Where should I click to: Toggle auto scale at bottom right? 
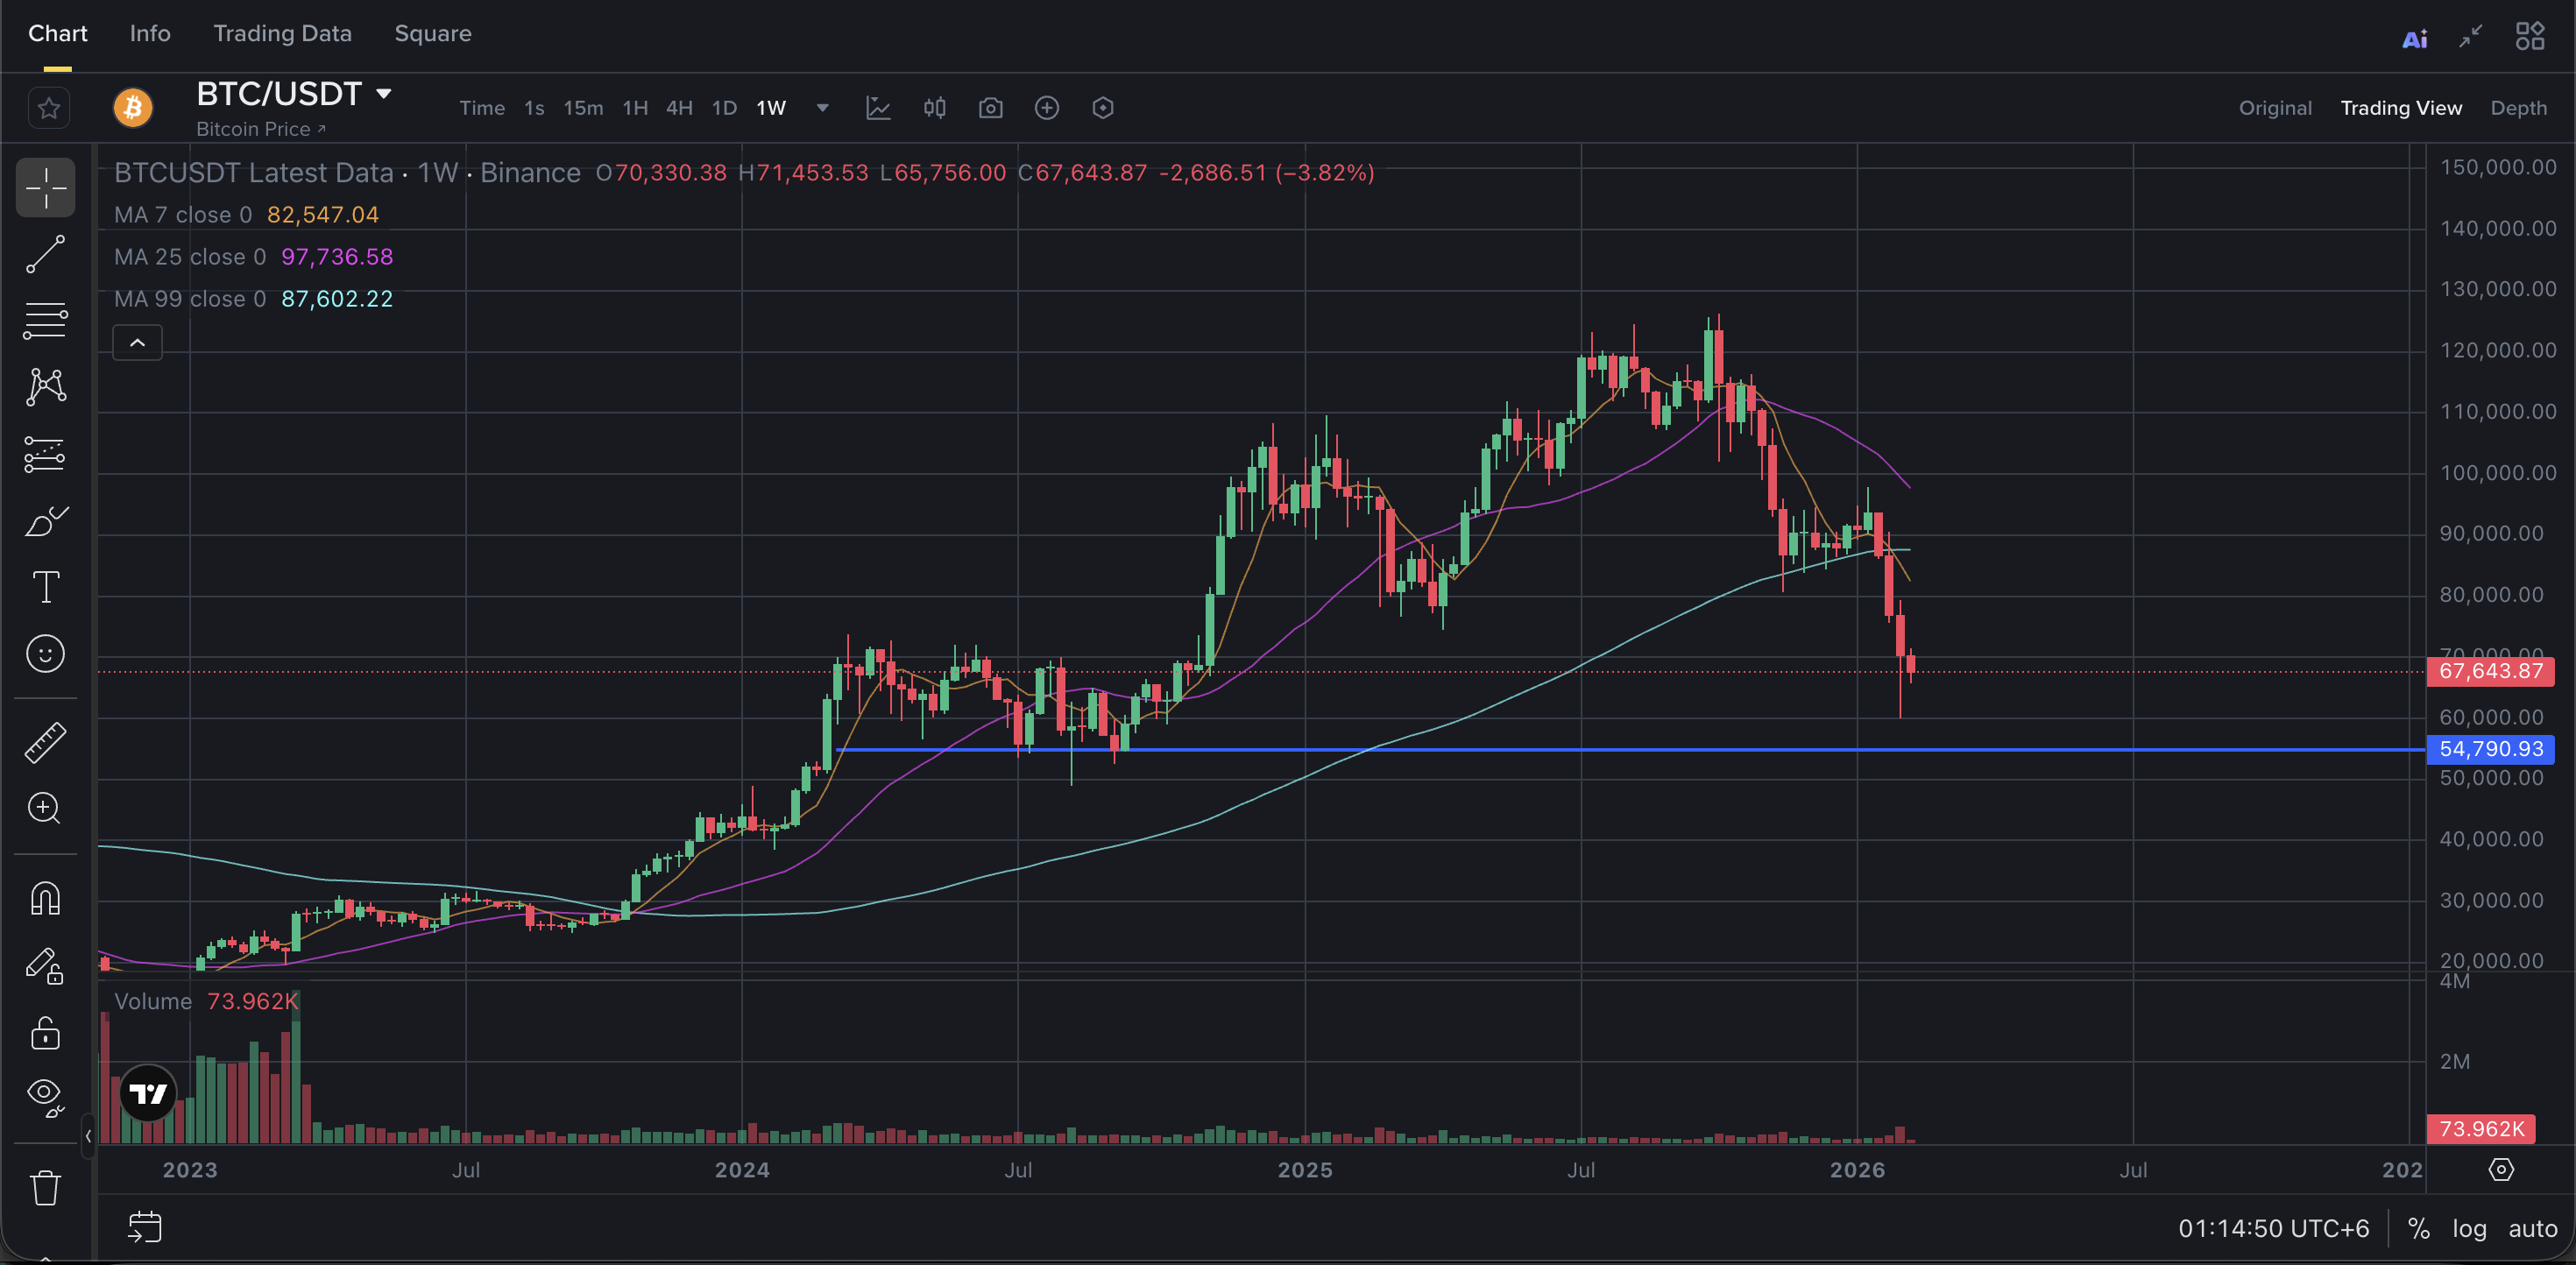2531,1228
